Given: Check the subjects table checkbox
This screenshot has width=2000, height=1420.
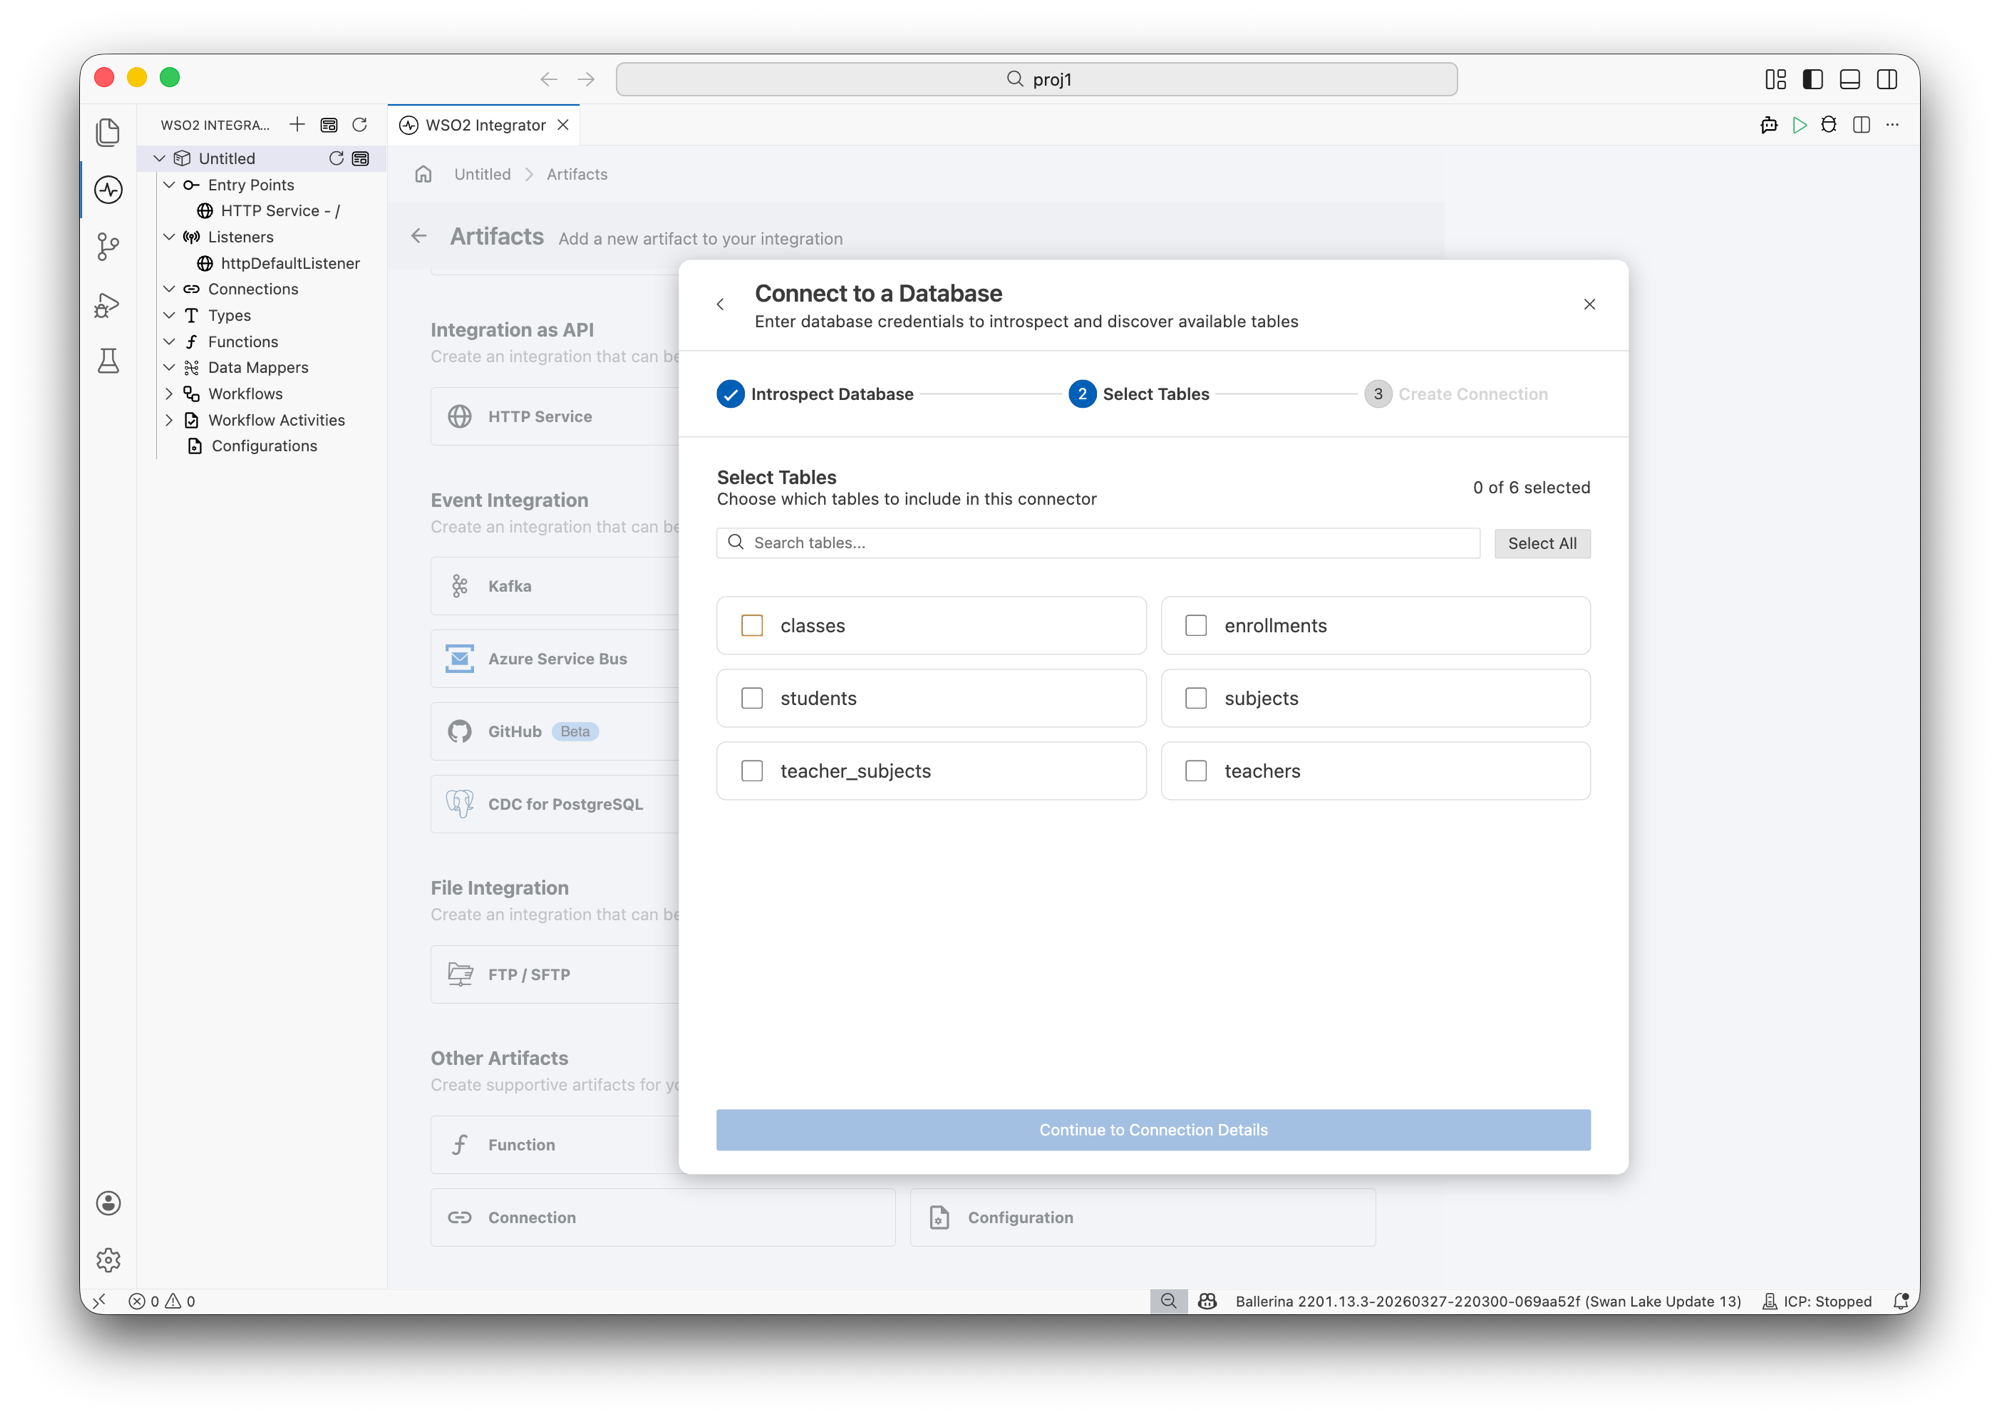Looking at the screenshot, I should [x=1196, y=698].
